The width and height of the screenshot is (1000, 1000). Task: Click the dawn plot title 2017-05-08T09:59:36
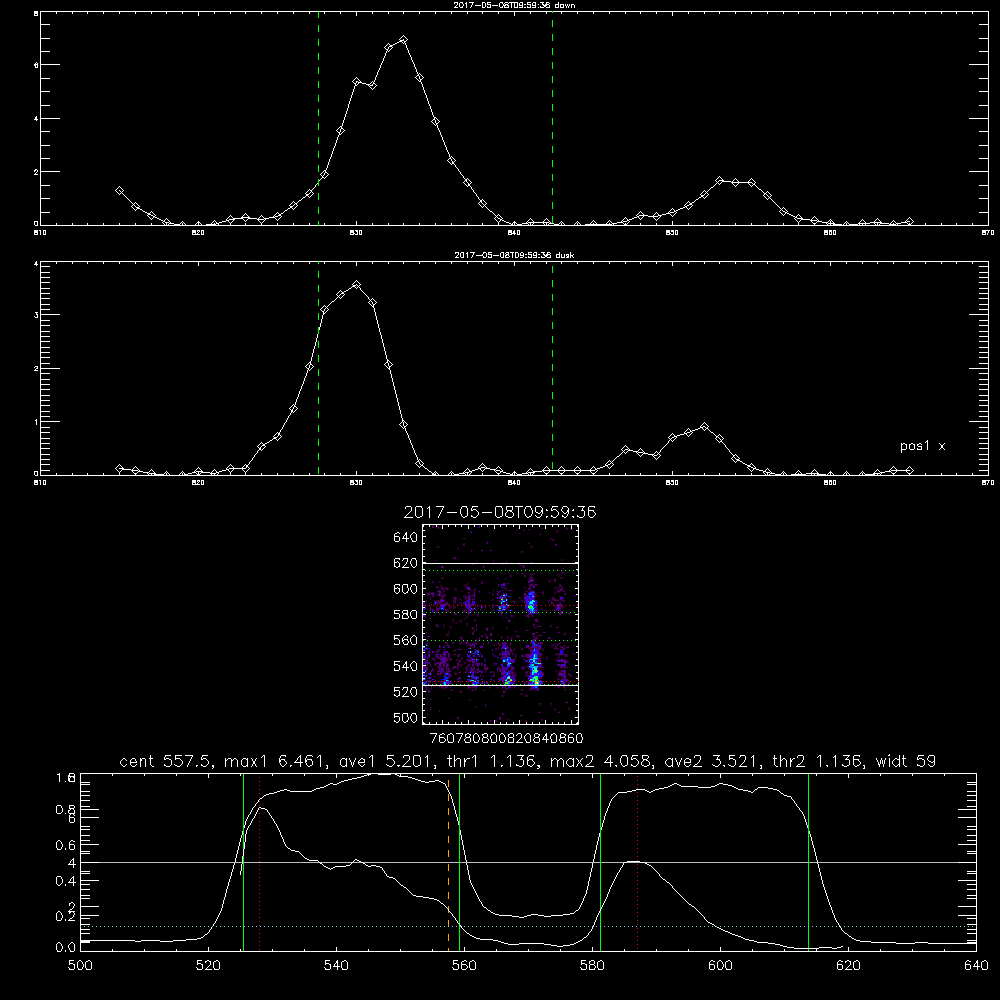click(x=514, y=5)
